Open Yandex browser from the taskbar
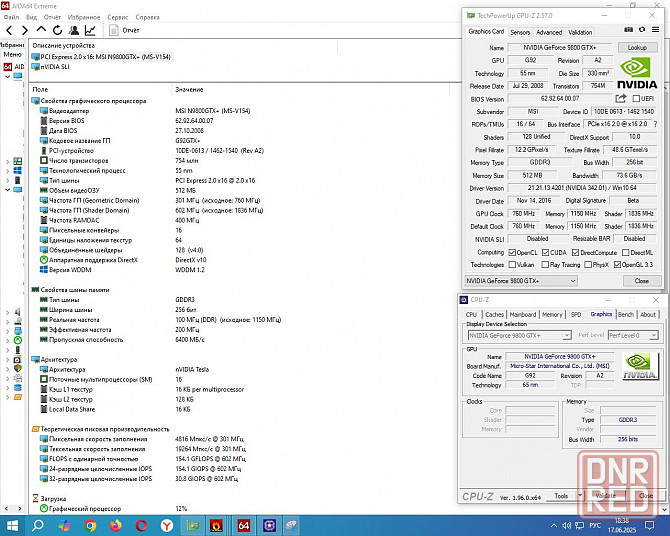Screen dimensions: 670x536 (167, 525)
